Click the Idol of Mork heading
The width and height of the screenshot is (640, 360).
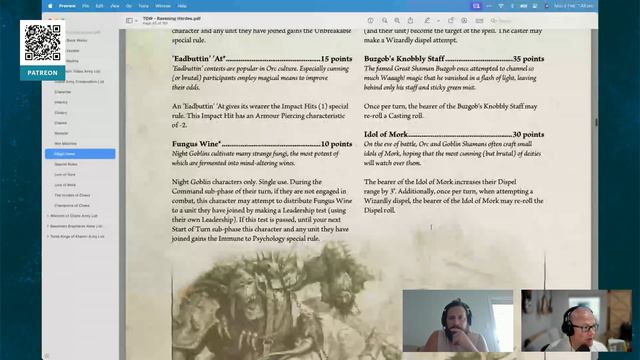pos(386,134)
